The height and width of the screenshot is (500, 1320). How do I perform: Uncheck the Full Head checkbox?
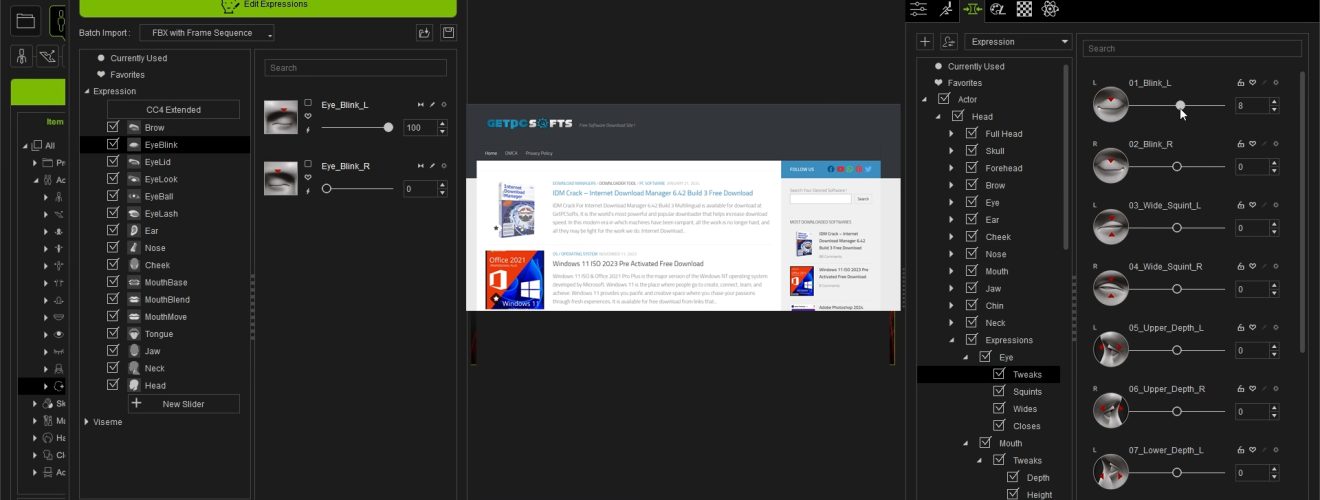[972, 133]
